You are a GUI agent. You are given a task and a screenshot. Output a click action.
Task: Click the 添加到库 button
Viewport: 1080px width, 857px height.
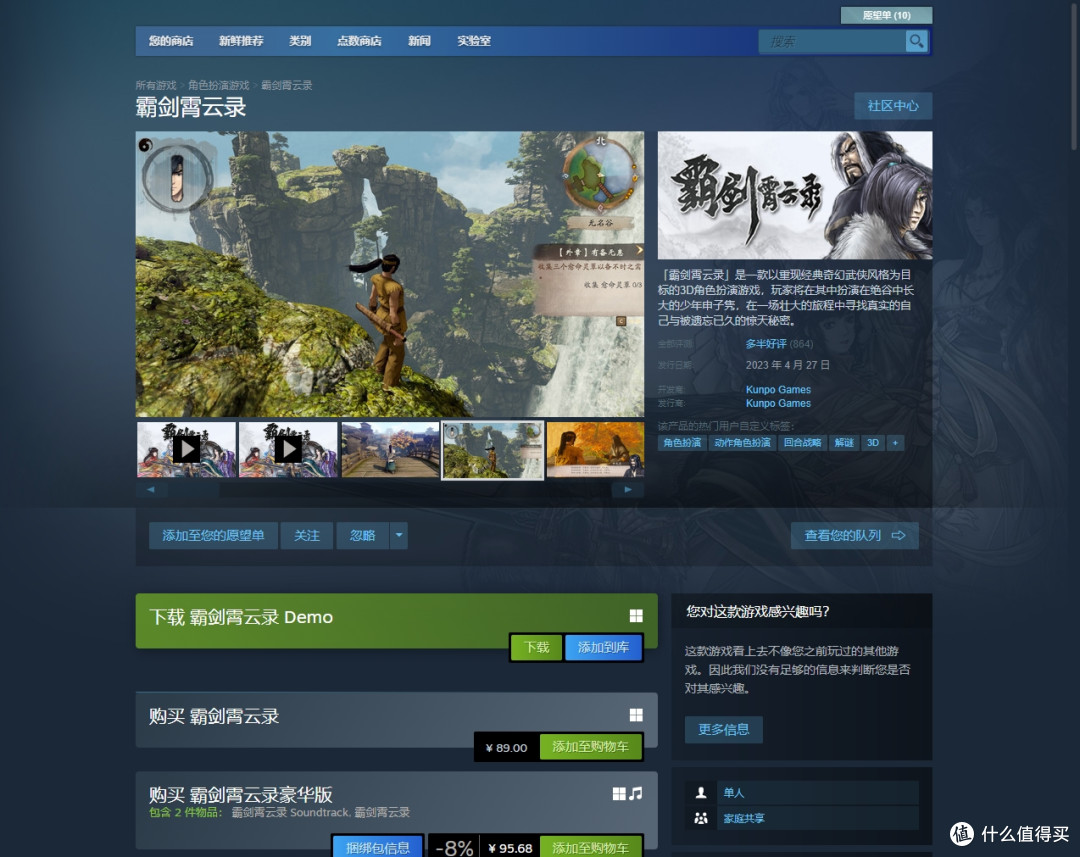click(x=603, y=648)
